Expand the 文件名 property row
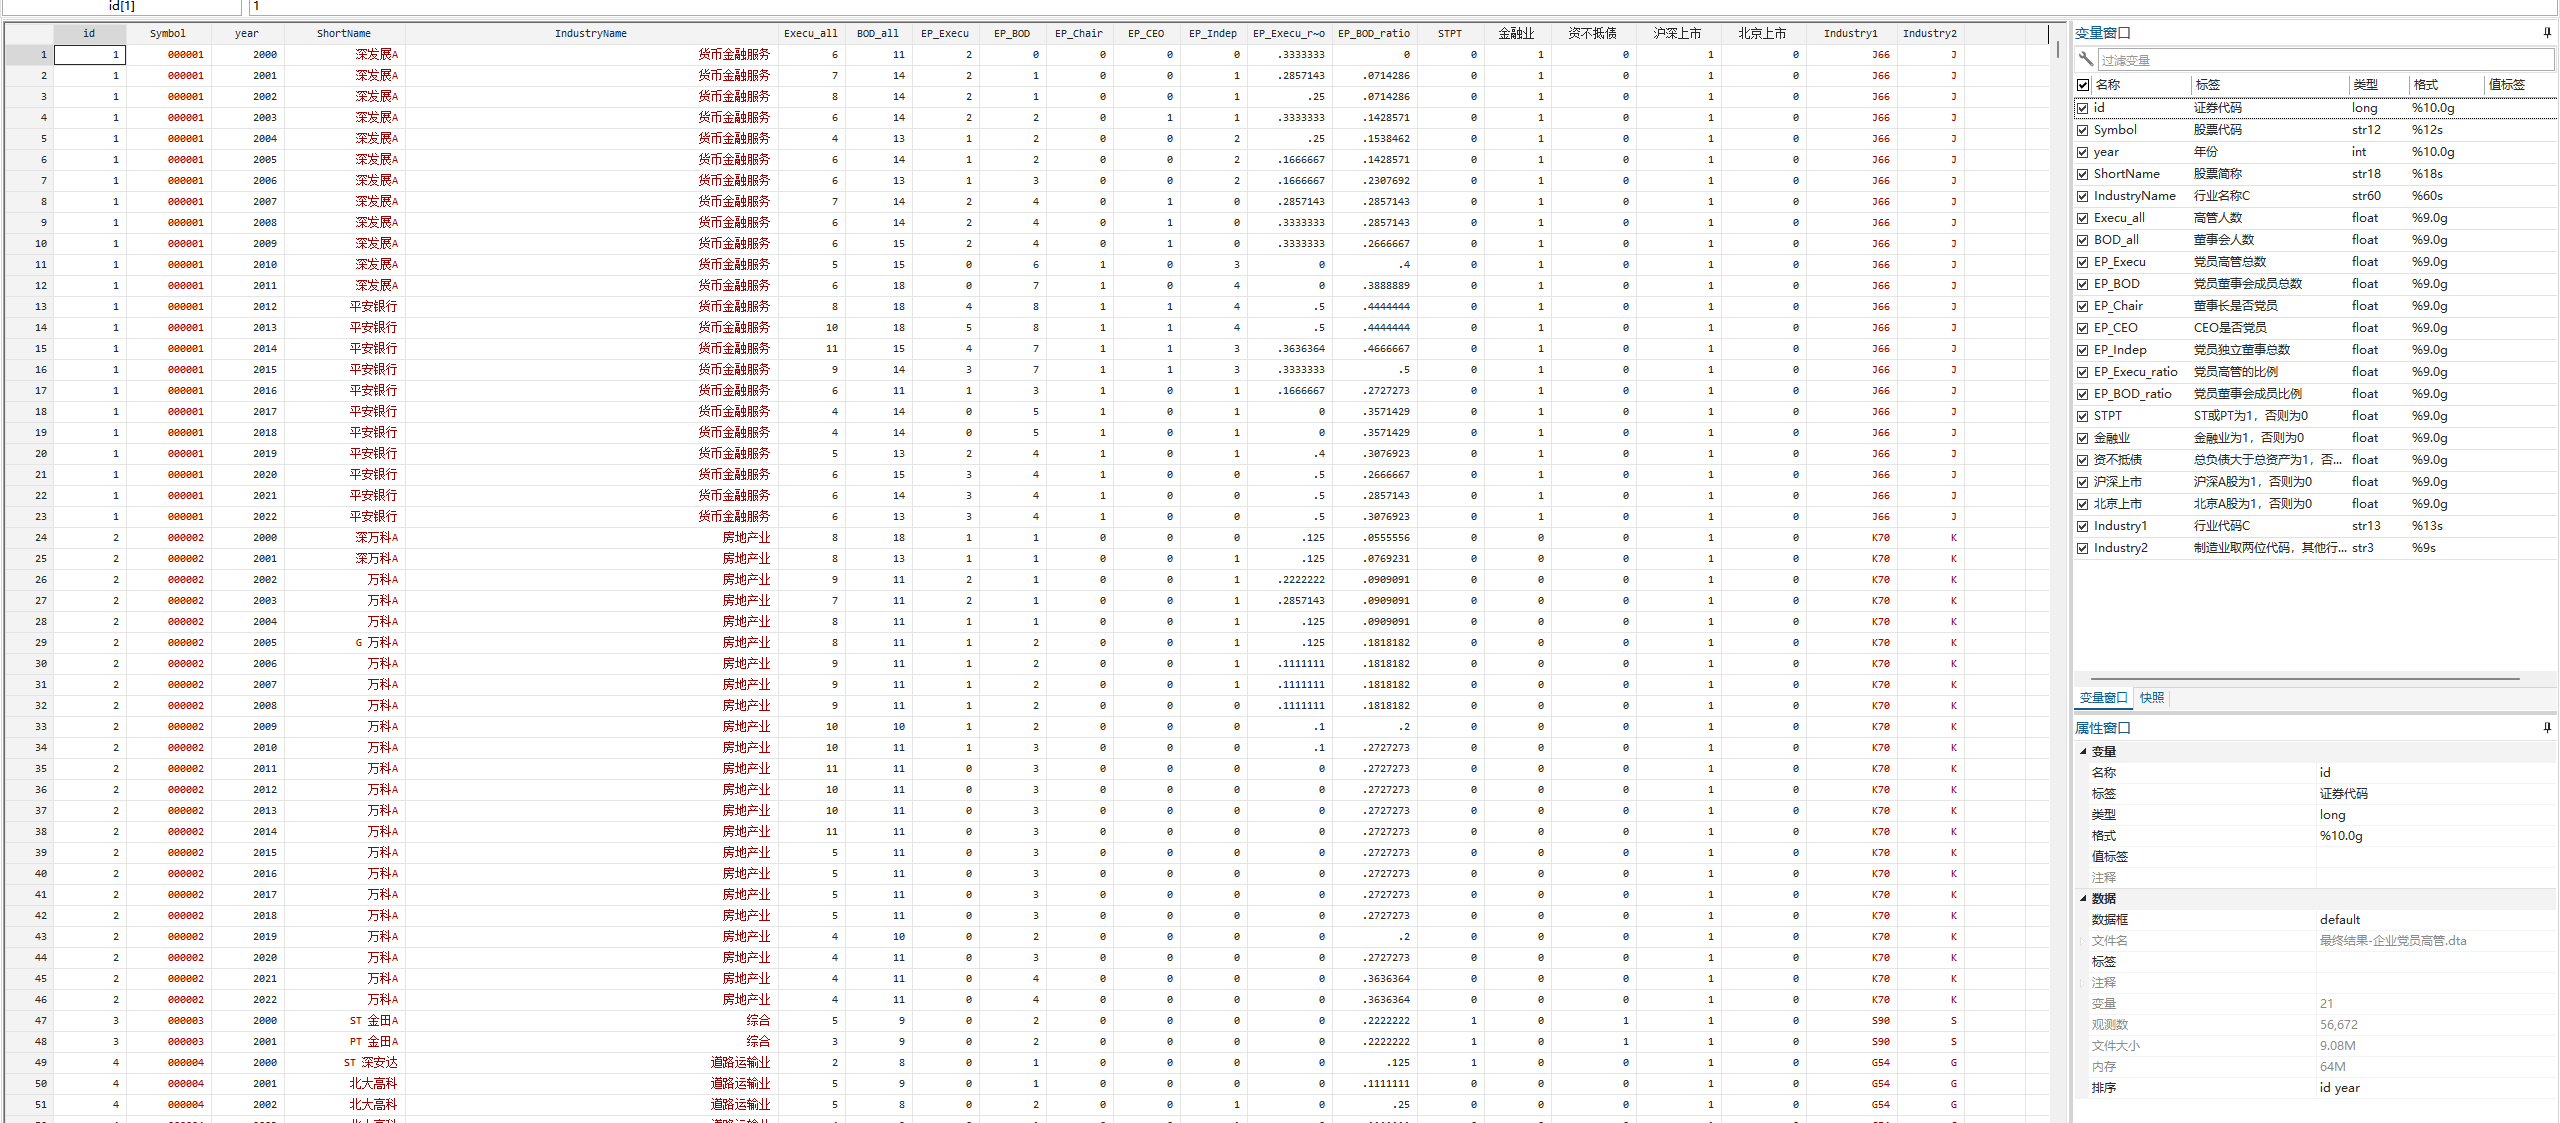 coord(2084,941)
